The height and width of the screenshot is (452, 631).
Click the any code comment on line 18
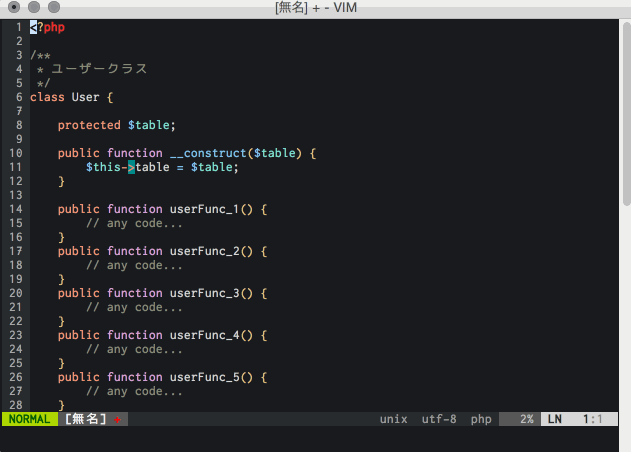tap(134, 265)
